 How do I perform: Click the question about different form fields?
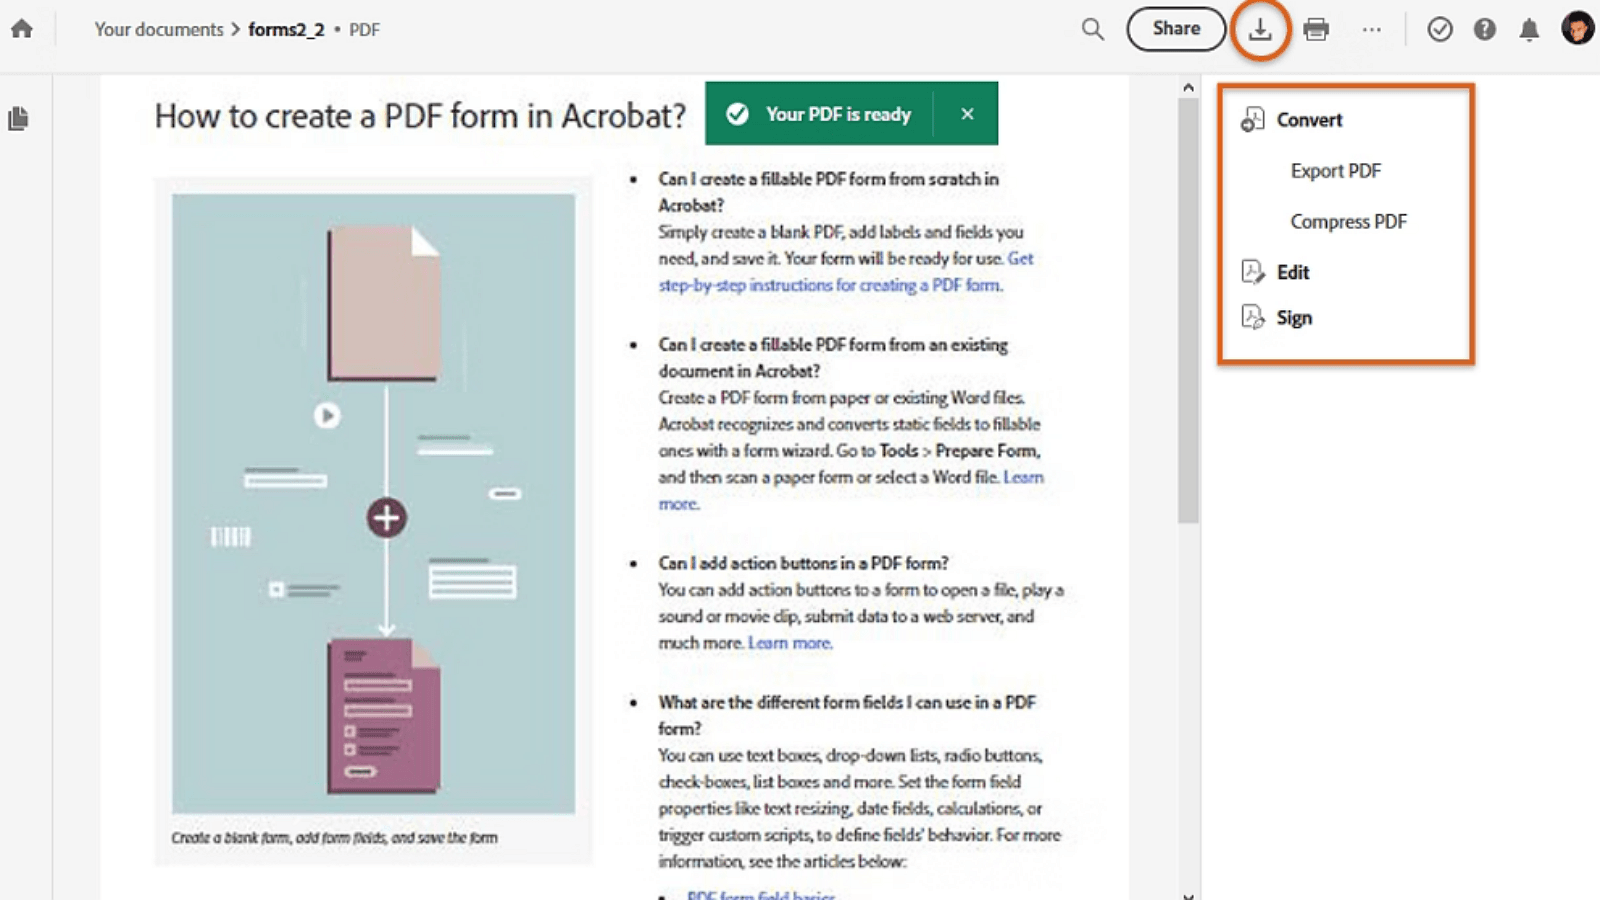click(846, 715)
